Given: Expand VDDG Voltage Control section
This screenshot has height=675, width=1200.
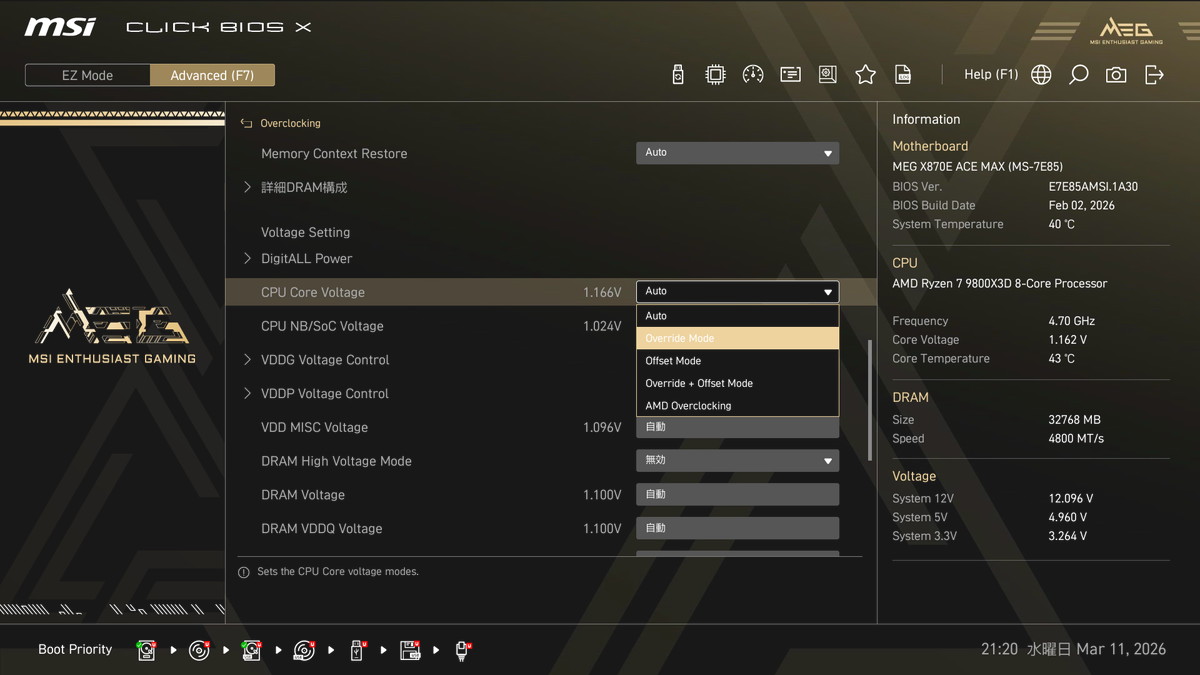Looking at the screenshot, I should click(324, 360).
